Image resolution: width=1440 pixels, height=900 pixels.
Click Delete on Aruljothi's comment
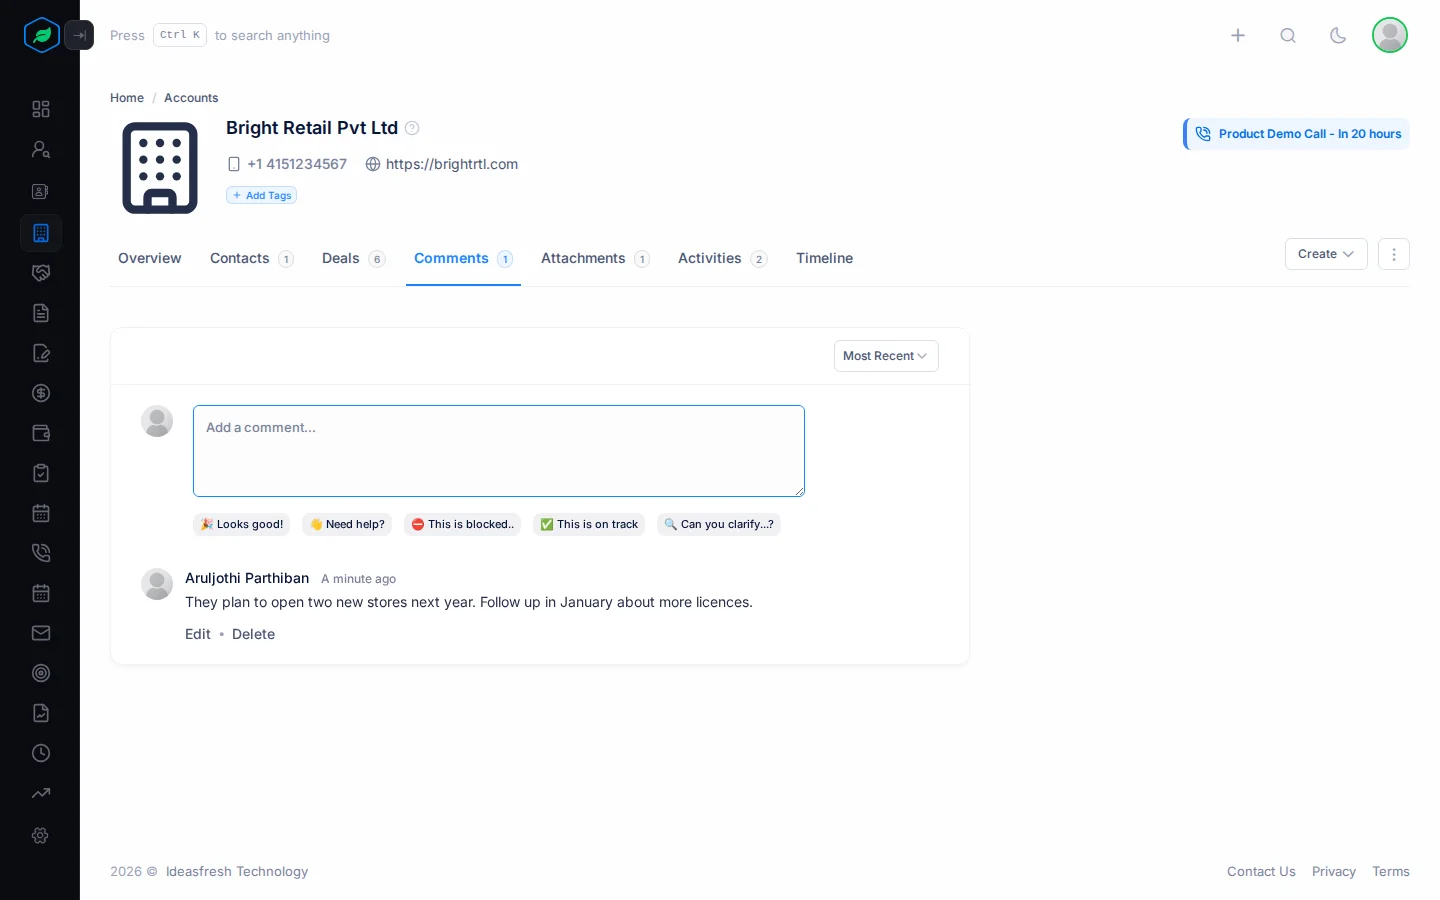point(253,634)
